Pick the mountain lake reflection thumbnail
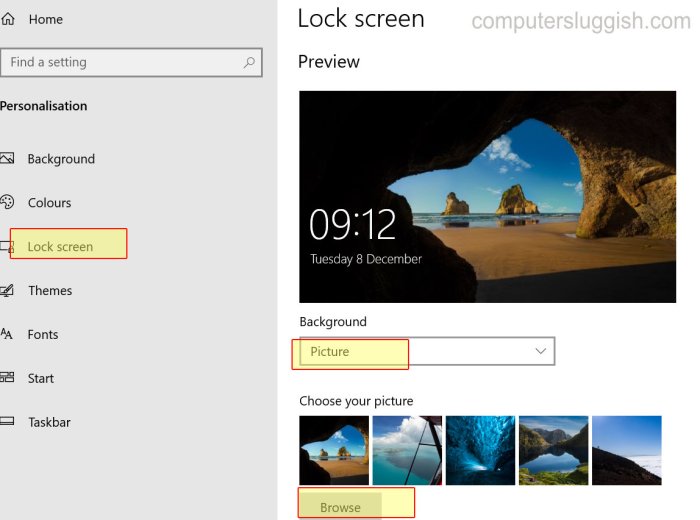The image size is (700, 520). (554, 450)
